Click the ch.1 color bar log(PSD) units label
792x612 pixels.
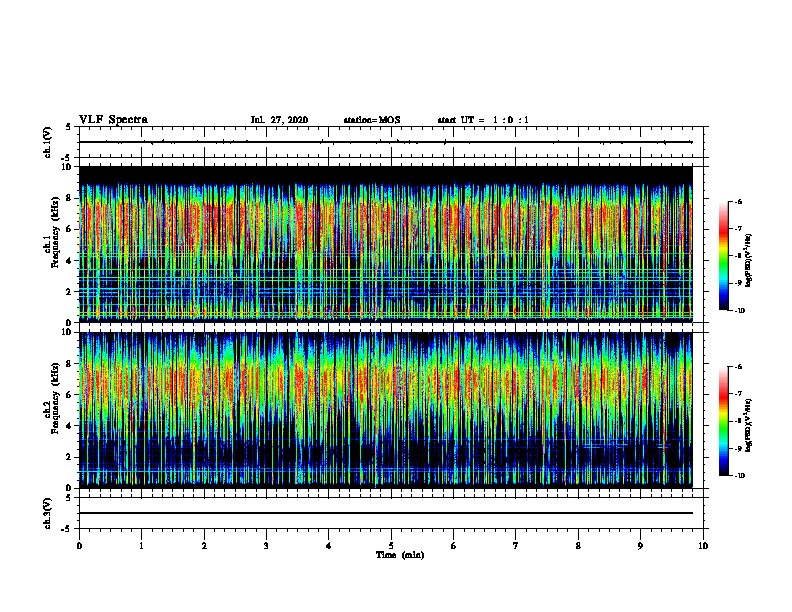(749, 260)
